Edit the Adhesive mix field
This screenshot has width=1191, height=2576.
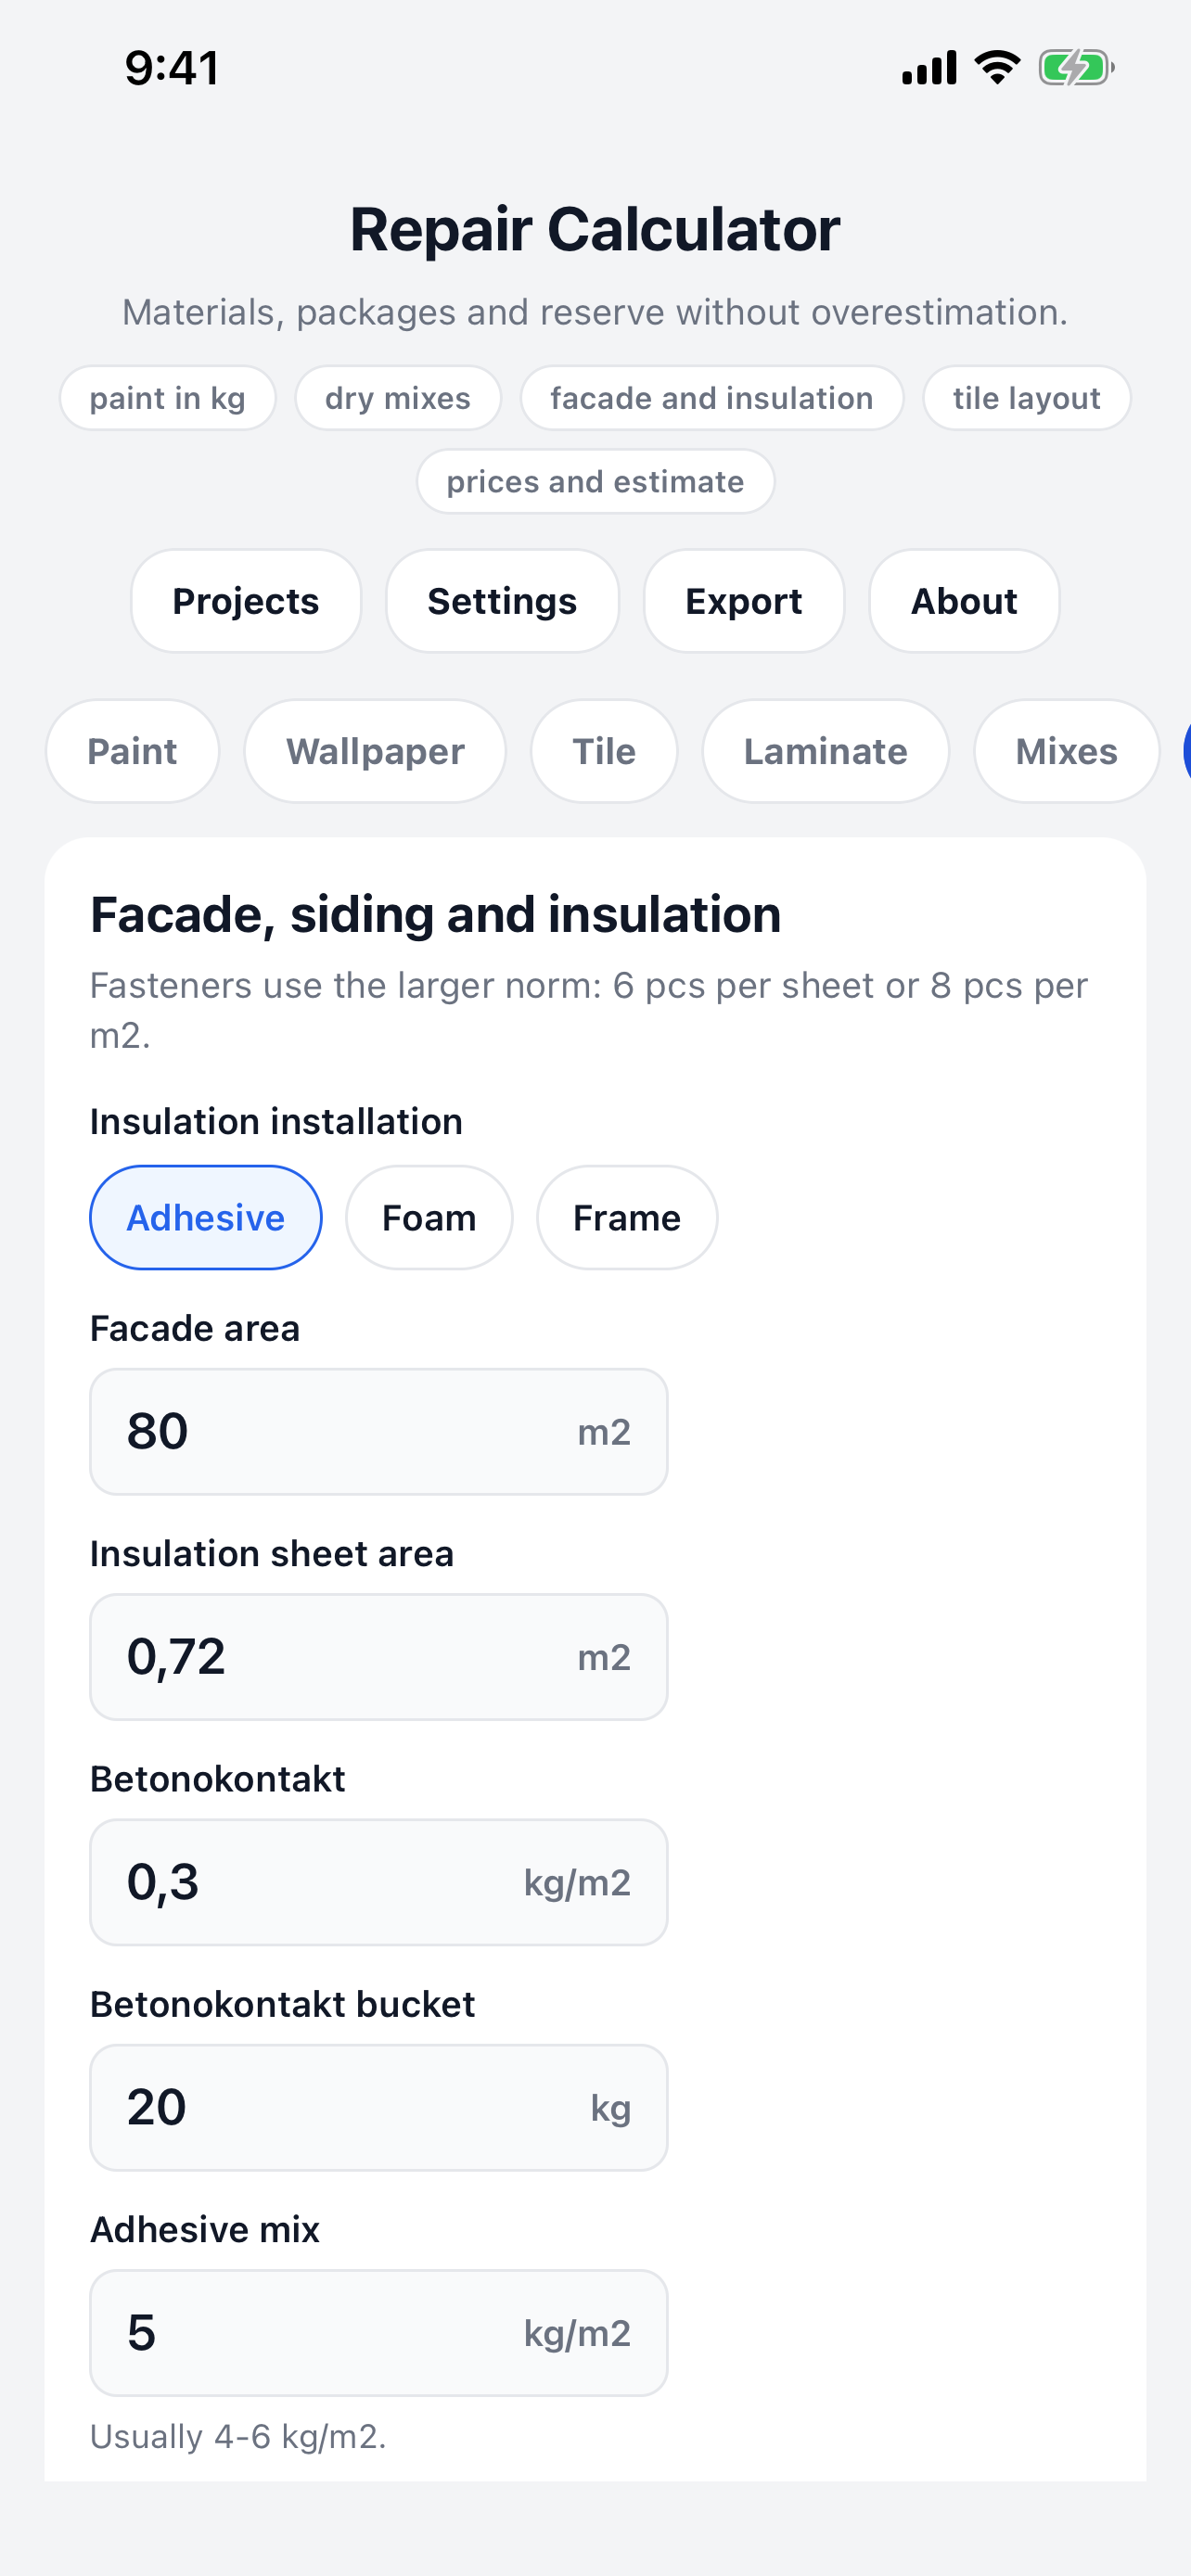tap(379, 2333)
